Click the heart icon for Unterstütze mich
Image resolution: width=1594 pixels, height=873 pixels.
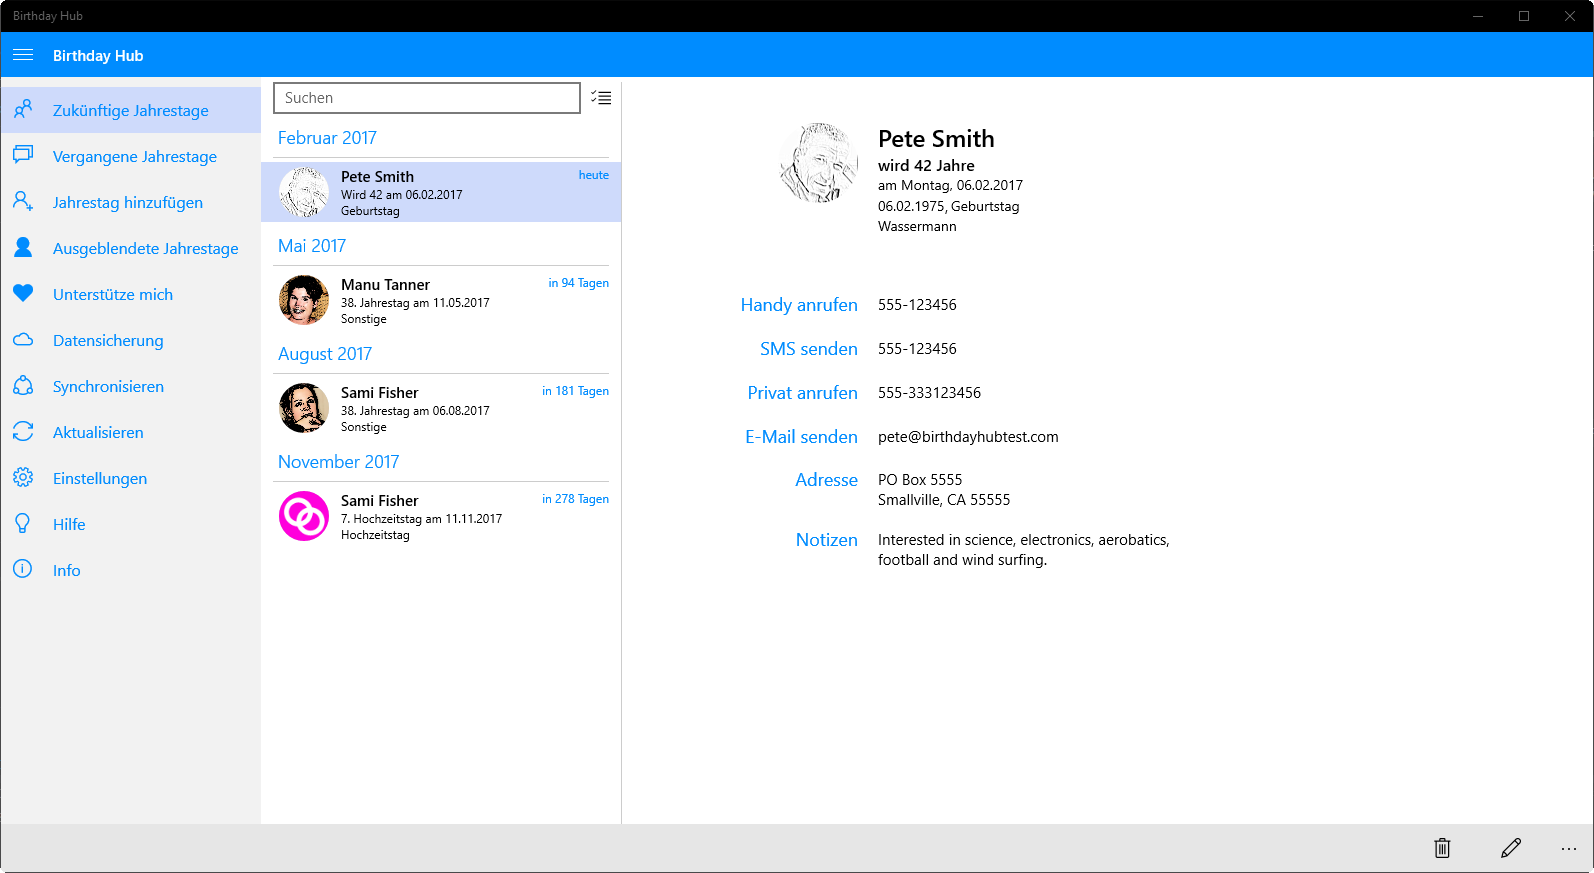pyautogui.click(x=23, y=293)
